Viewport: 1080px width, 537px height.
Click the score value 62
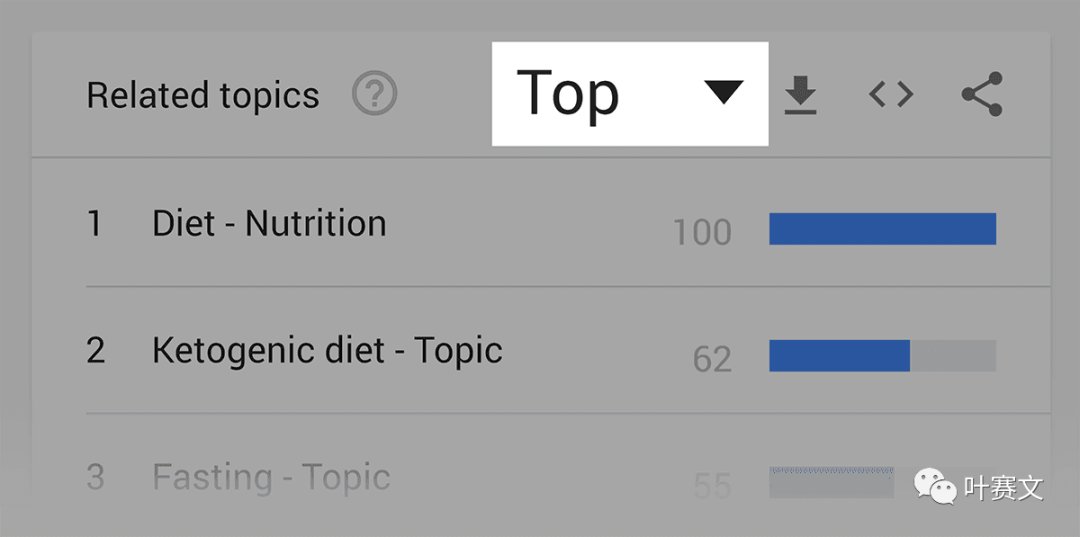(712, 359)
